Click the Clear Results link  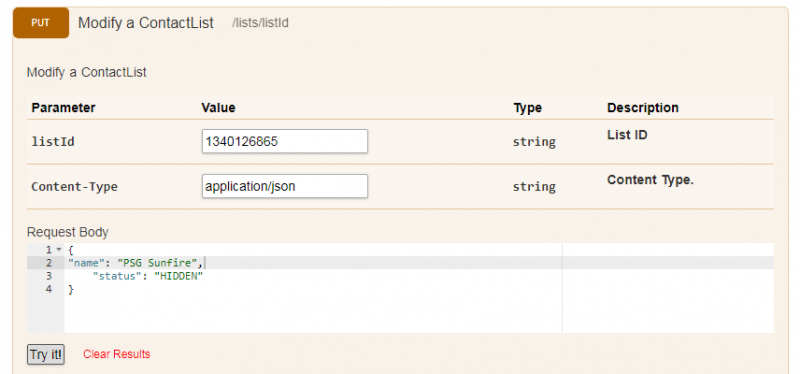pyautogui.click(x=117, y=354)
